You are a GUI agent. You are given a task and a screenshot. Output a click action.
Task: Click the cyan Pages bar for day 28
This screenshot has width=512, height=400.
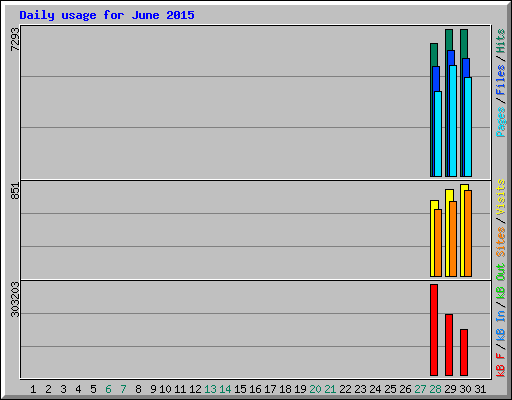(x=438, y=134)
